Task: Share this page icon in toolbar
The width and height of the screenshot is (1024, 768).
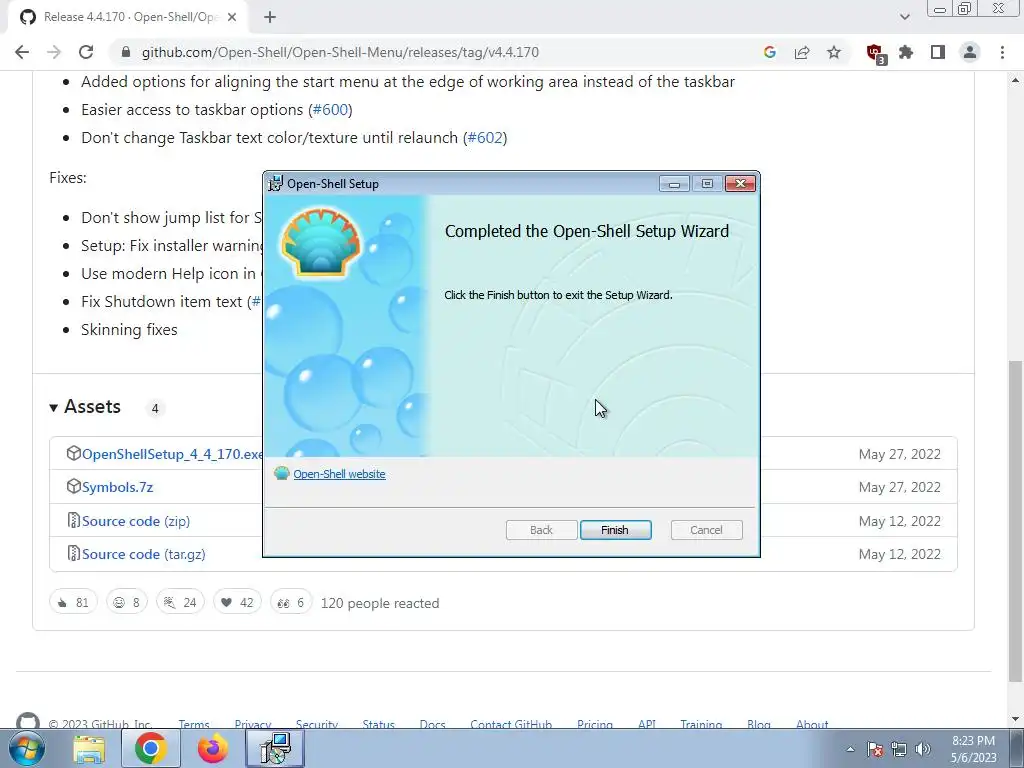Action: 802,52
